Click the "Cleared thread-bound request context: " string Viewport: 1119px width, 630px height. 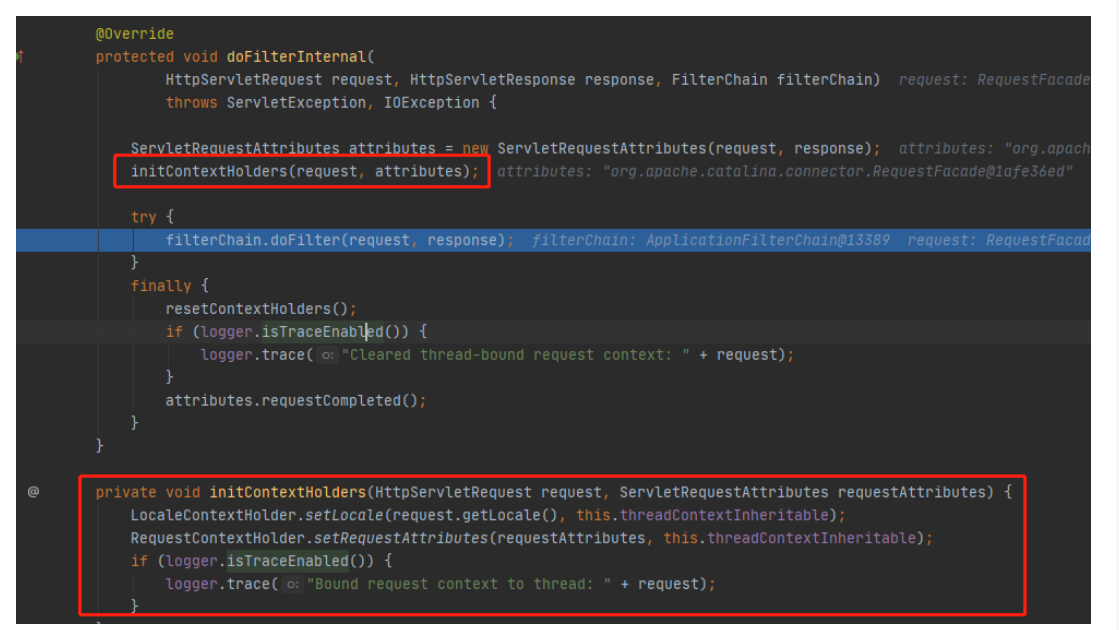[x=515, y=355]
